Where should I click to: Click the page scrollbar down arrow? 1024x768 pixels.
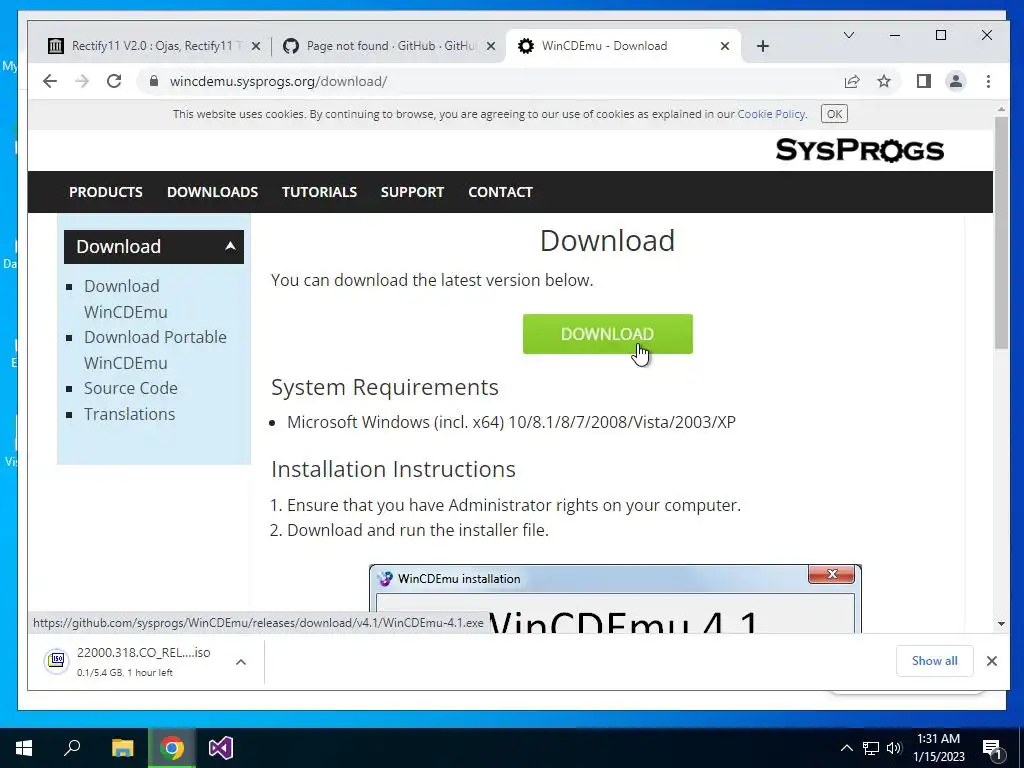1001,624
